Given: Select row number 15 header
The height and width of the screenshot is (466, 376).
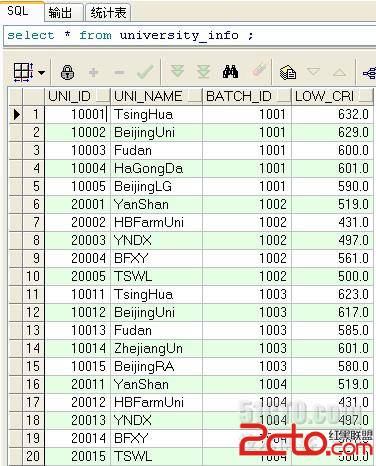Looking at the screenshot, I should click(33, 366).
